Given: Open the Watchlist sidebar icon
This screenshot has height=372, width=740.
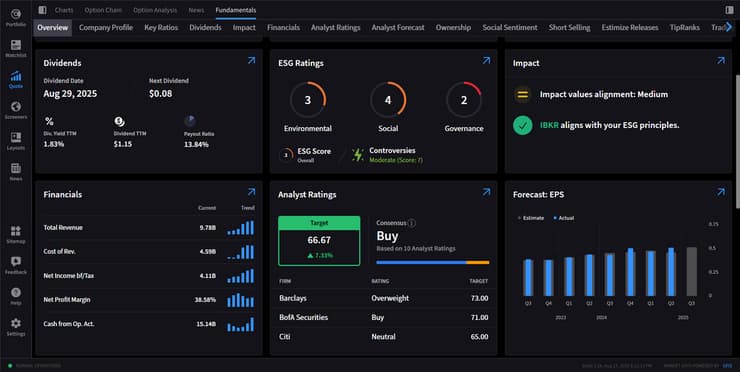Looking at the screenshot, I should (16, 45).
